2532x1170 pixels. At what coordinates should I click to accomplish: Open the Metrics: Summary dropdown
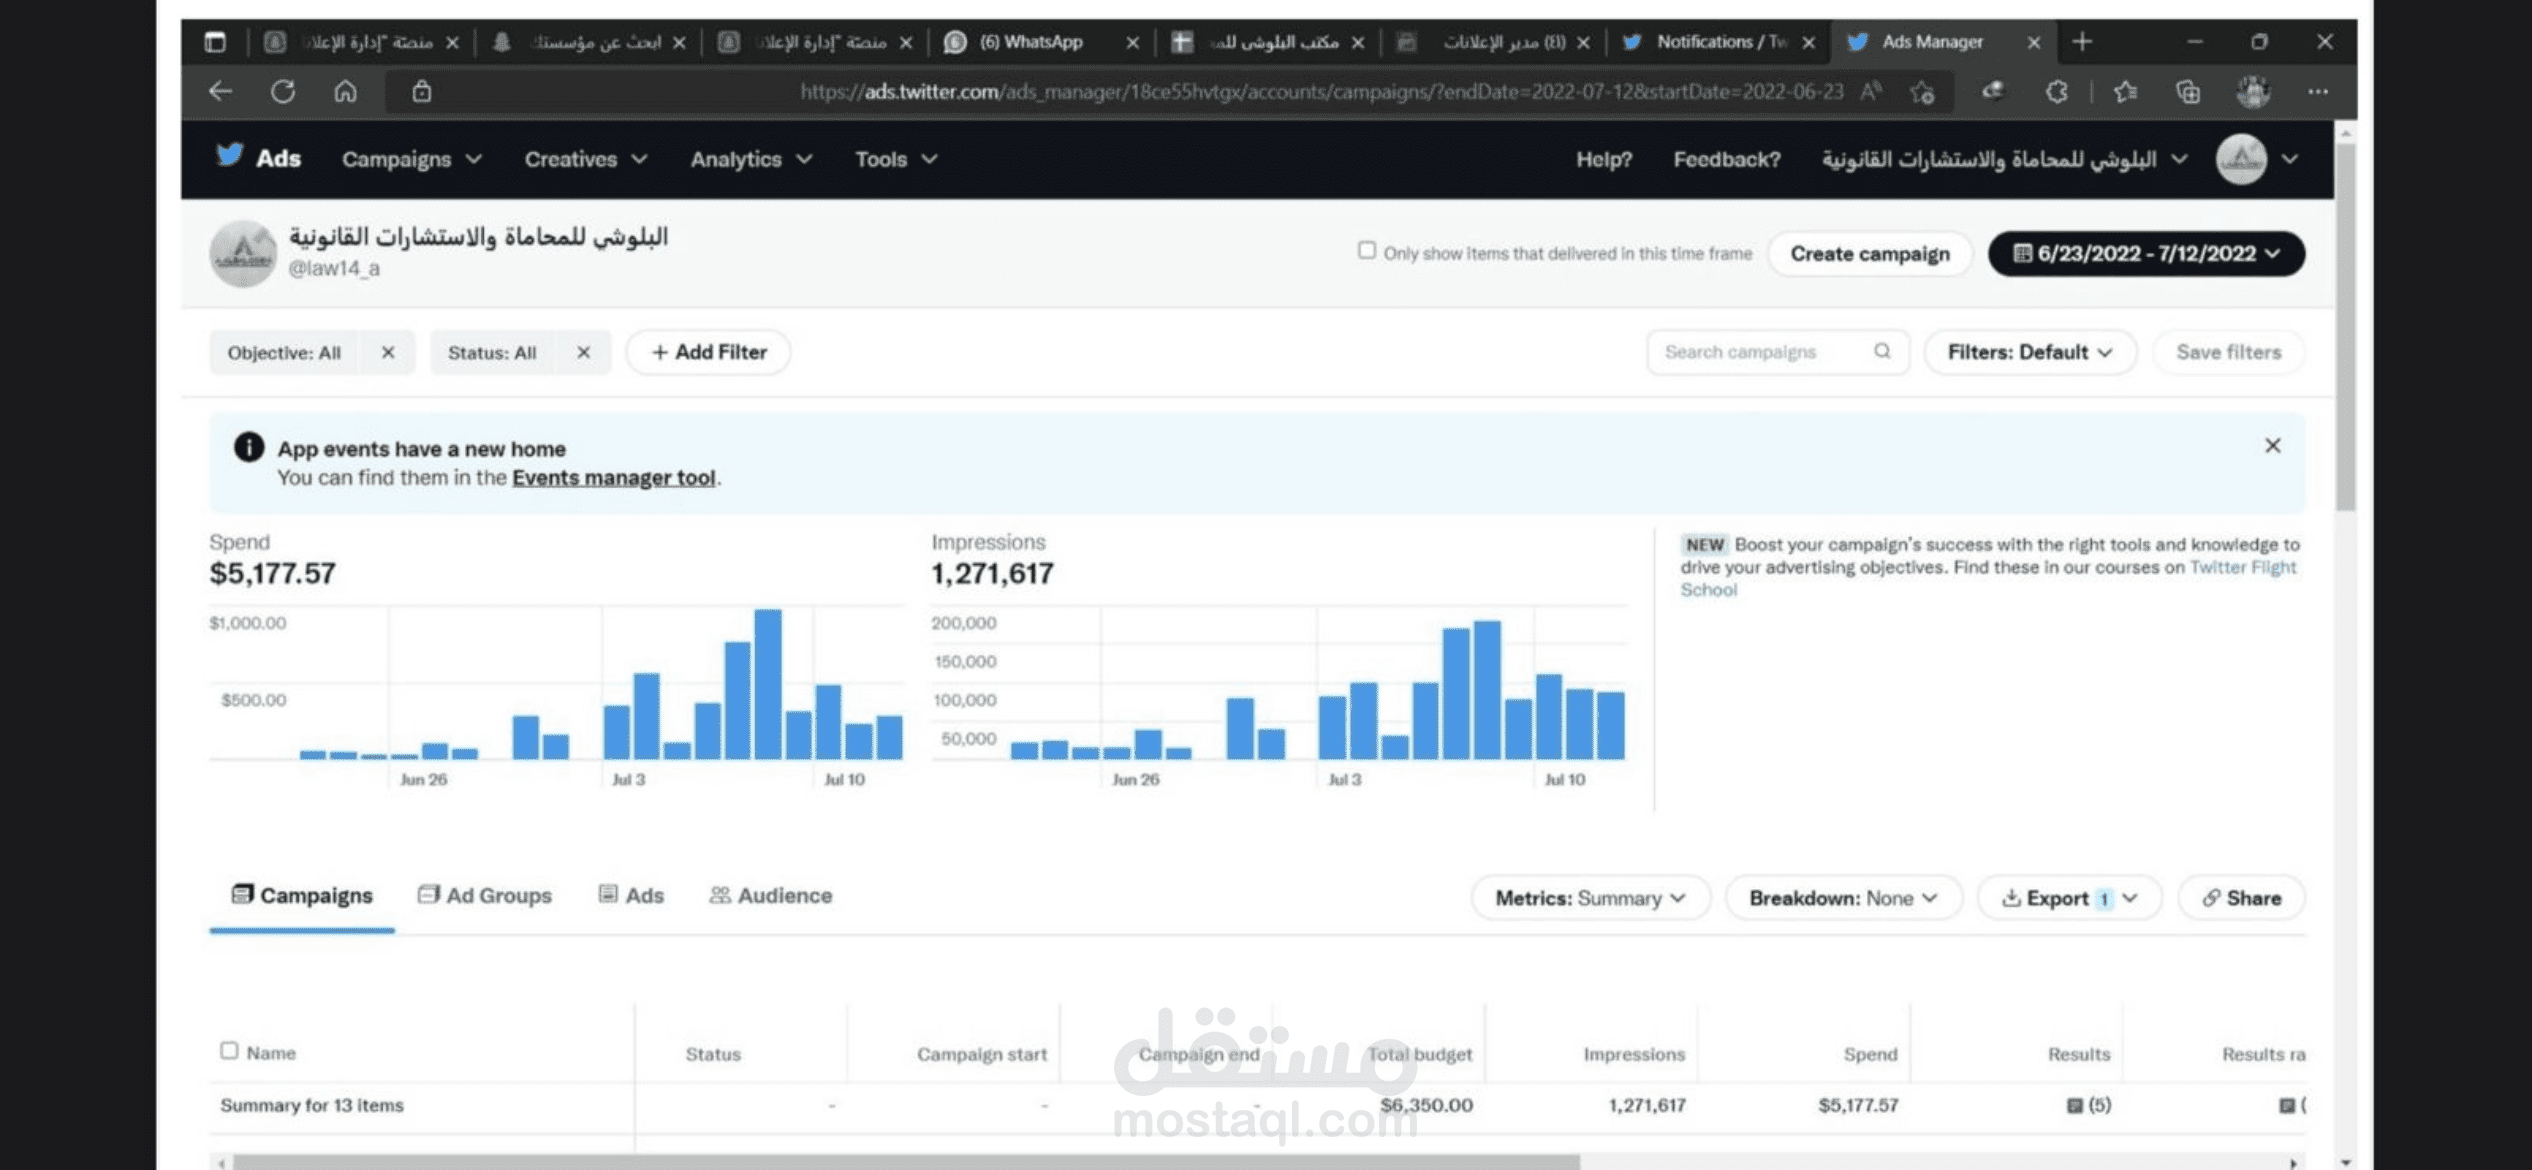tap(1590, 898)
